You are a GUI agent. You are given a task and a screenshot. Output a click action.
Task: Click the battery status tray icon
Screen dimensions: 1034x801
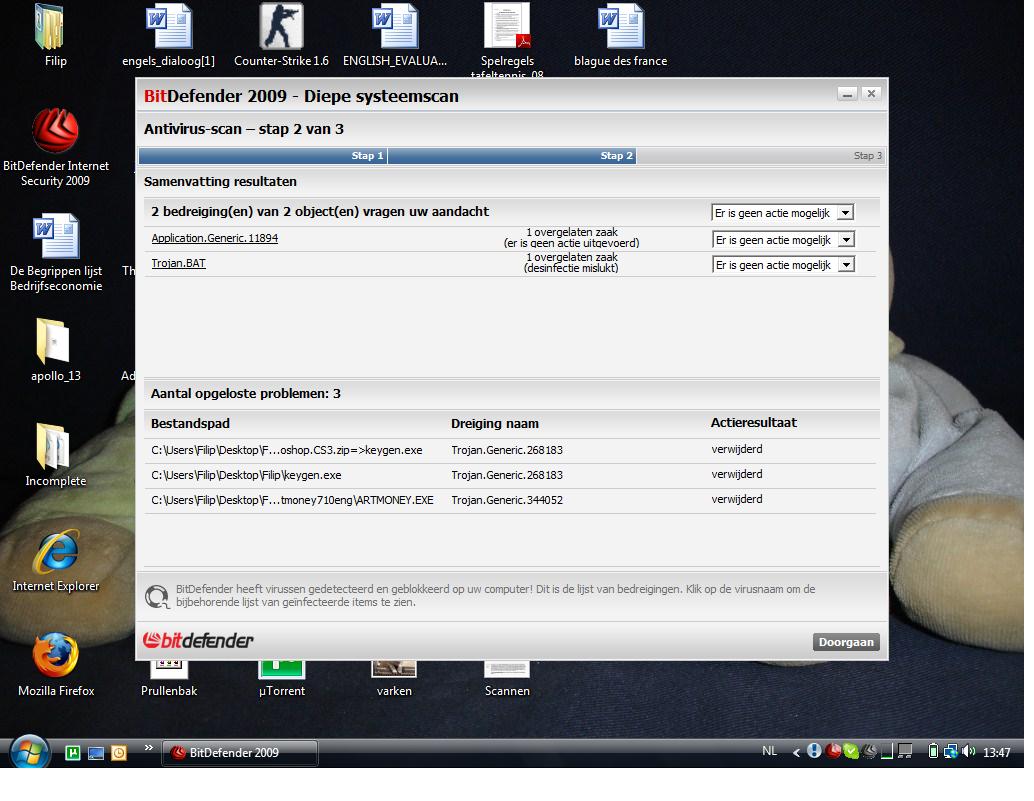pyautogui.click(x=932, y=751)
